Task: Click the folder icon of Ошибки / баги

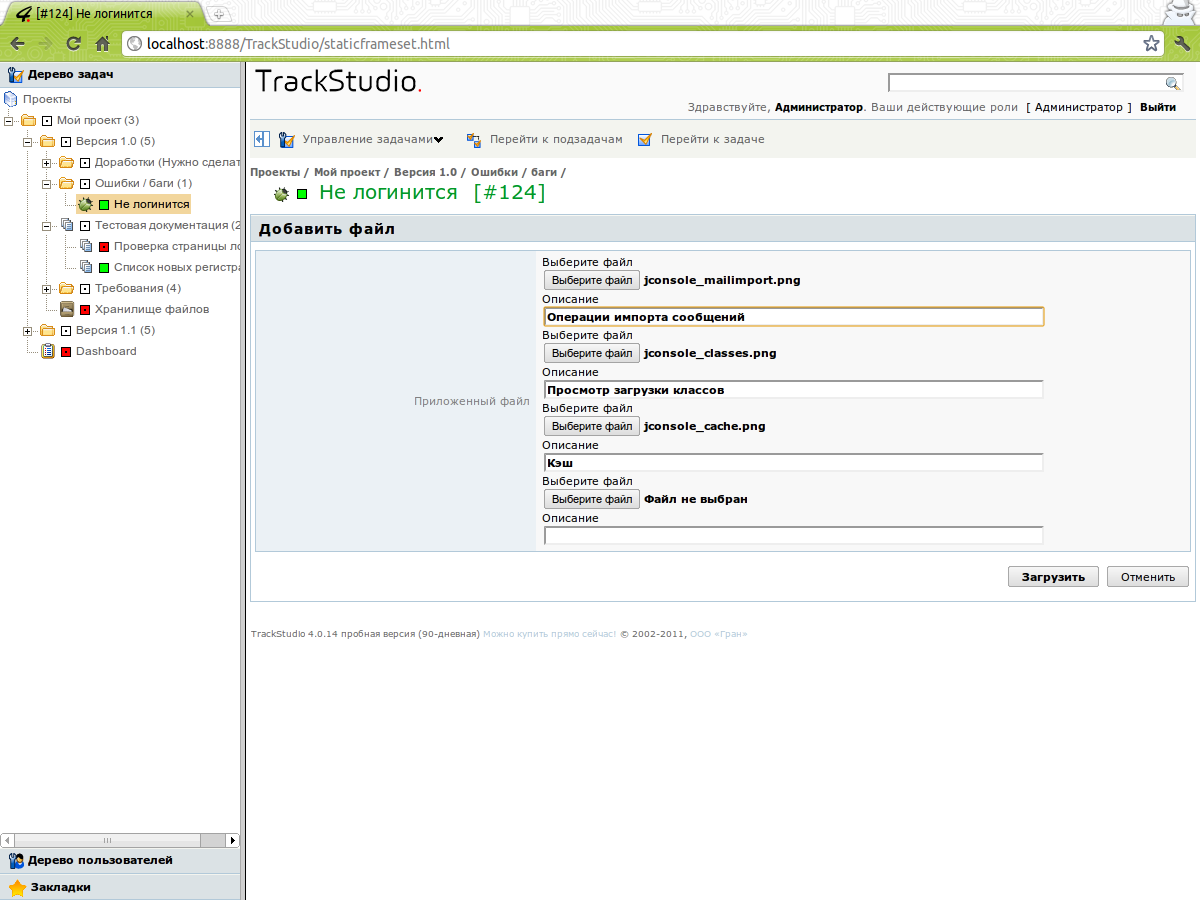Action: (x=66, y=183)
